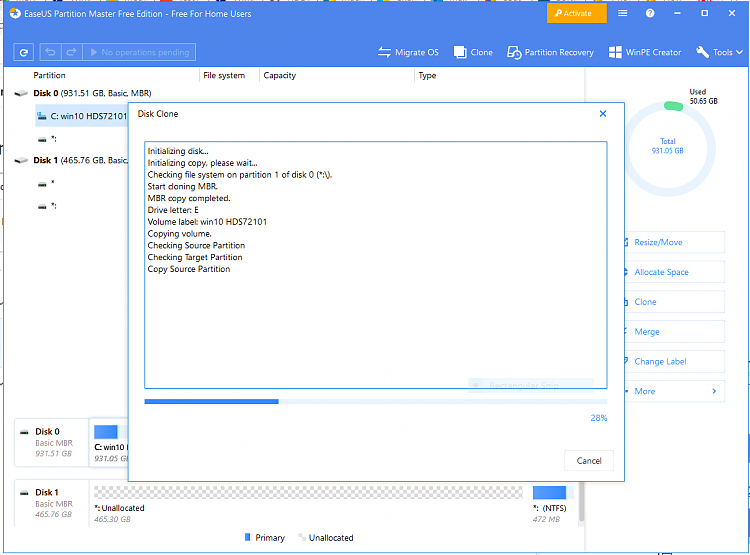Open the Migrate OS tool
This screenshot has width=750, height=555.
[x=408, y=52]
